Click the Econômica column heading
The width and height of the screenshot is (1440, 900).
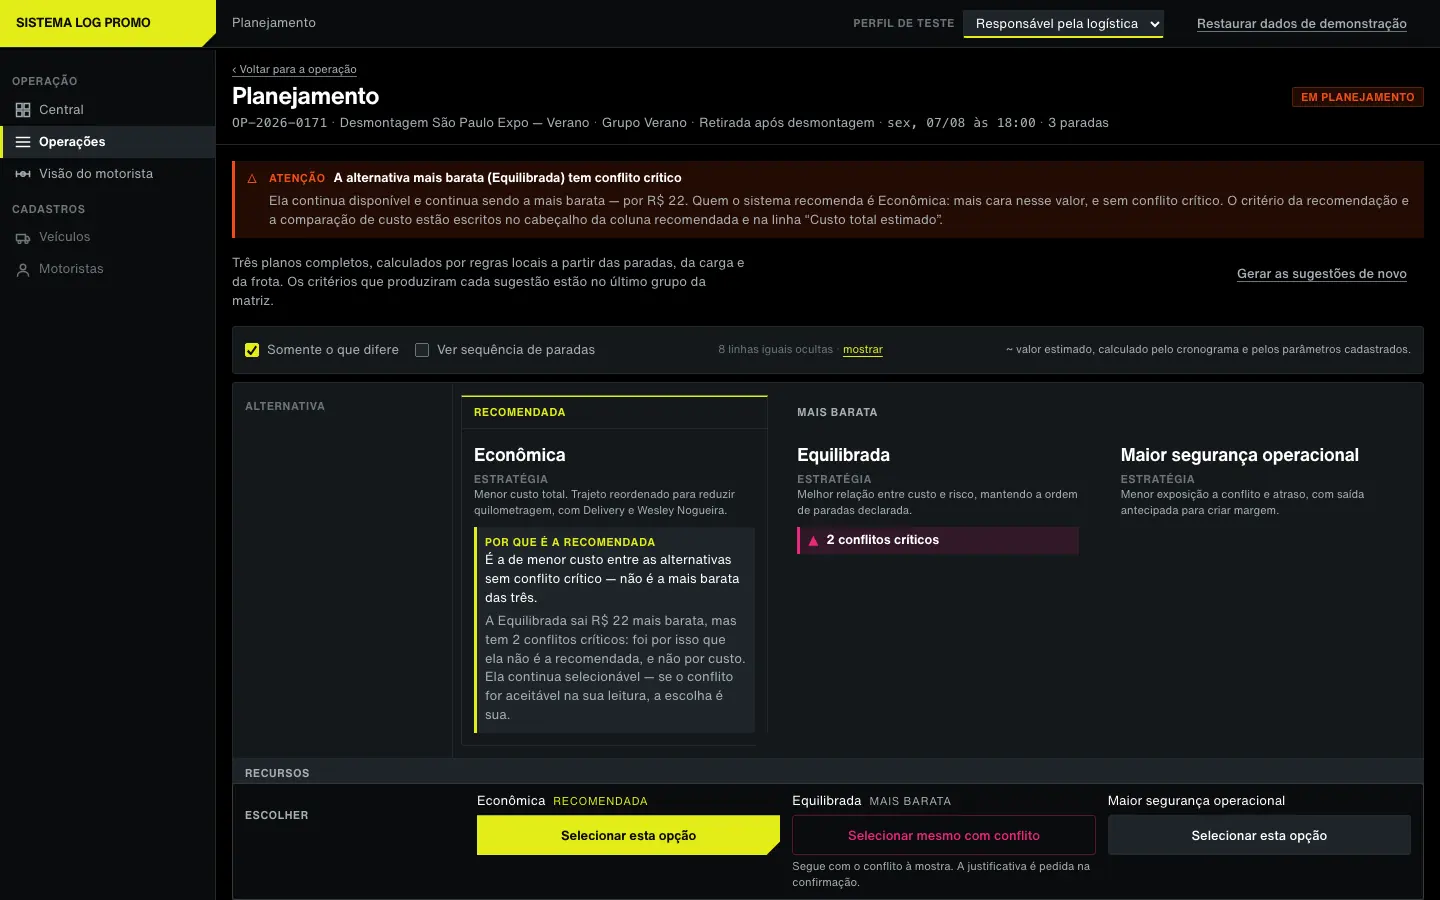click(x=519, y=455)
